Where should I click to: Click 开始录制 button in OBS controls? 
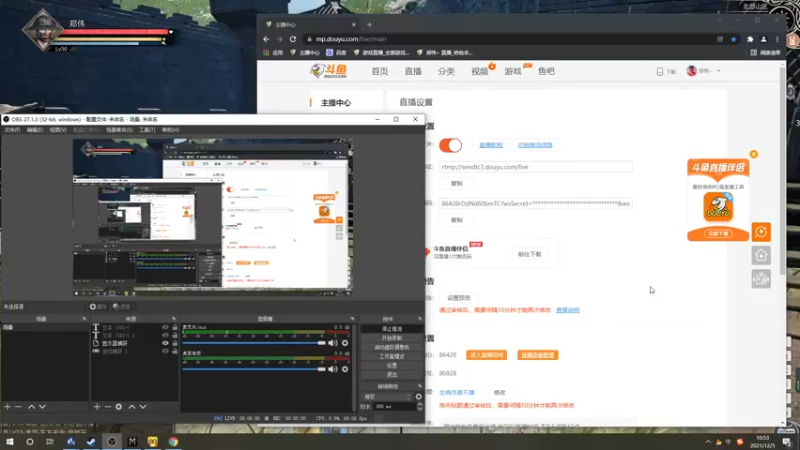point(391,338)
